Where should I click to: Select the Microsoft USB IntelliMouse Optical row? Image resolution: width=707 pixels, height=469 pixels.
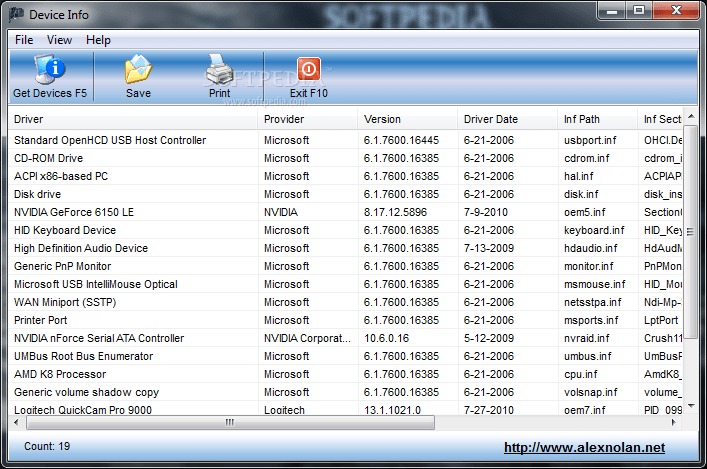point(345,285)
